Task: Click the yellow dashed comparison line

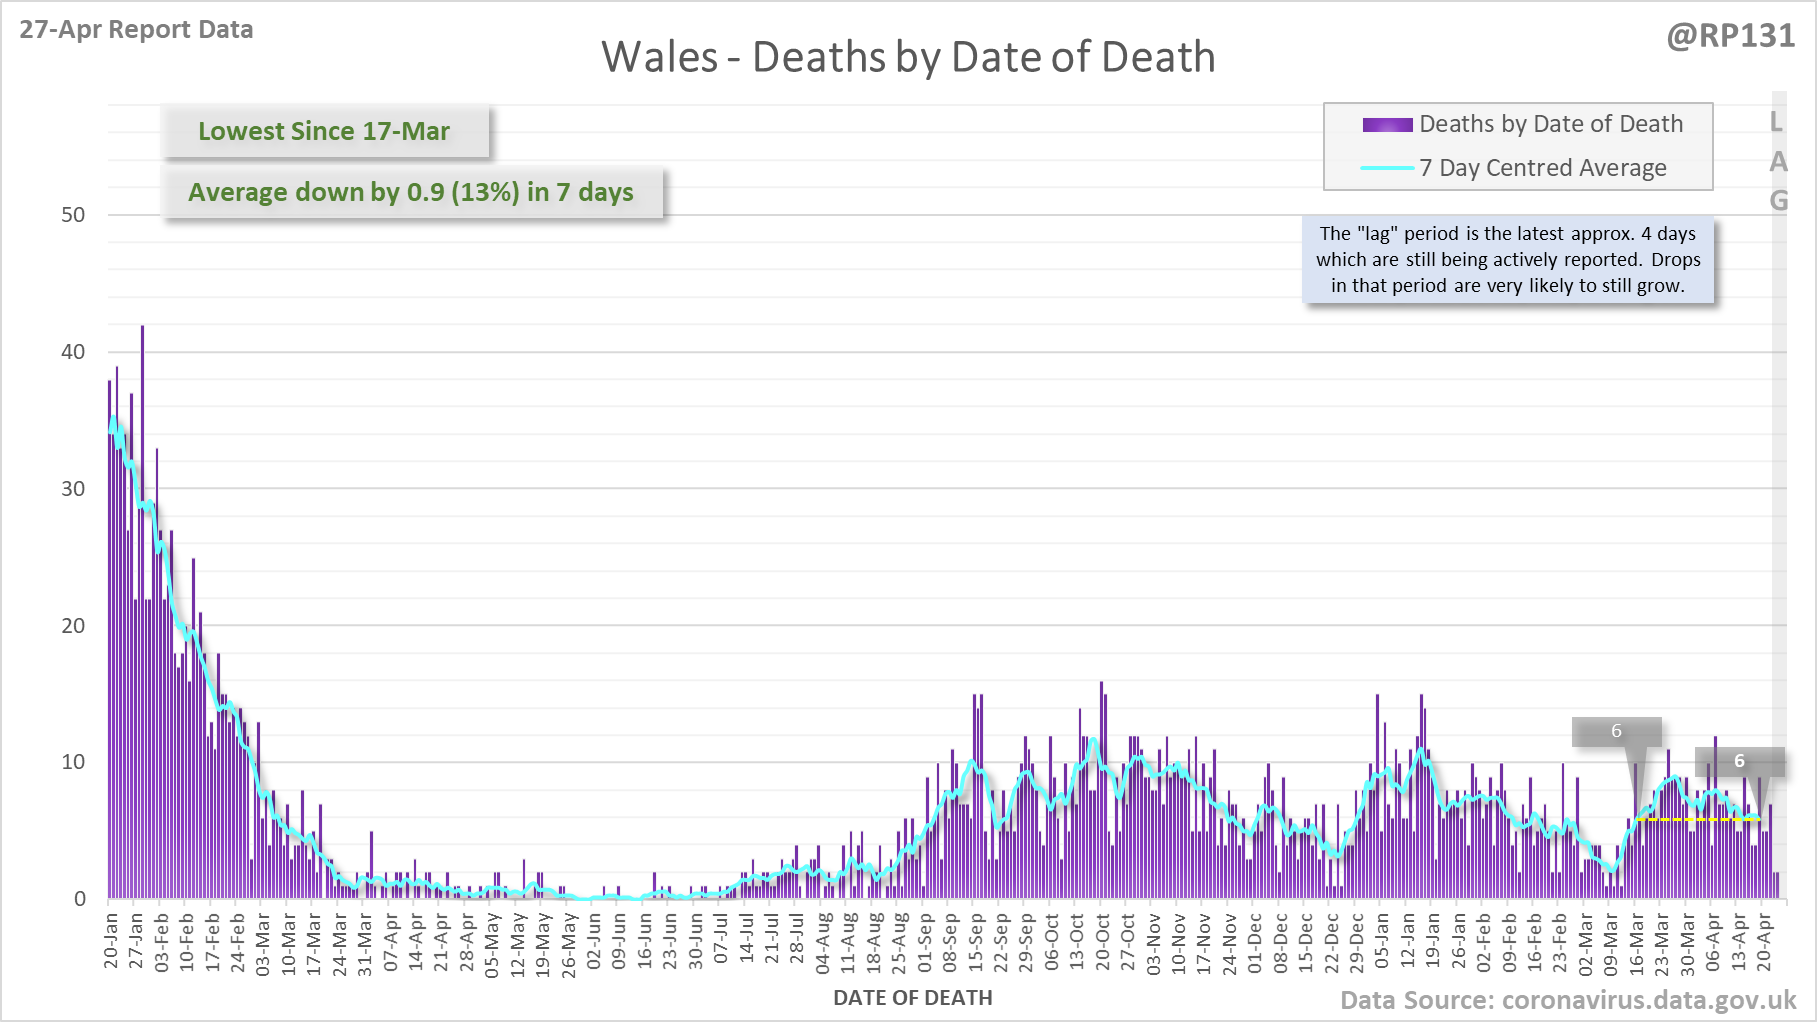Action: (x=1698, y=820)
